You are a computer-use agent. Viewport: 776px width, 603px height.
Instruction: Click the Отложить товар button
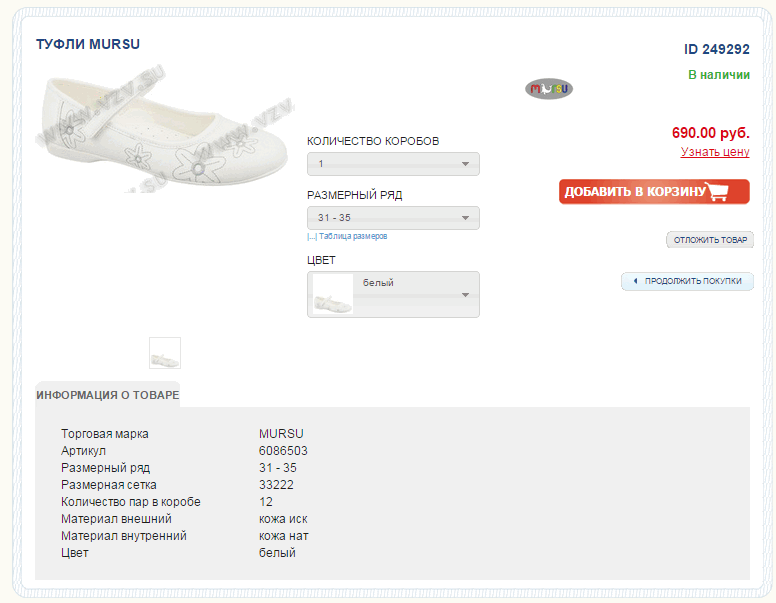pos(710,240)
